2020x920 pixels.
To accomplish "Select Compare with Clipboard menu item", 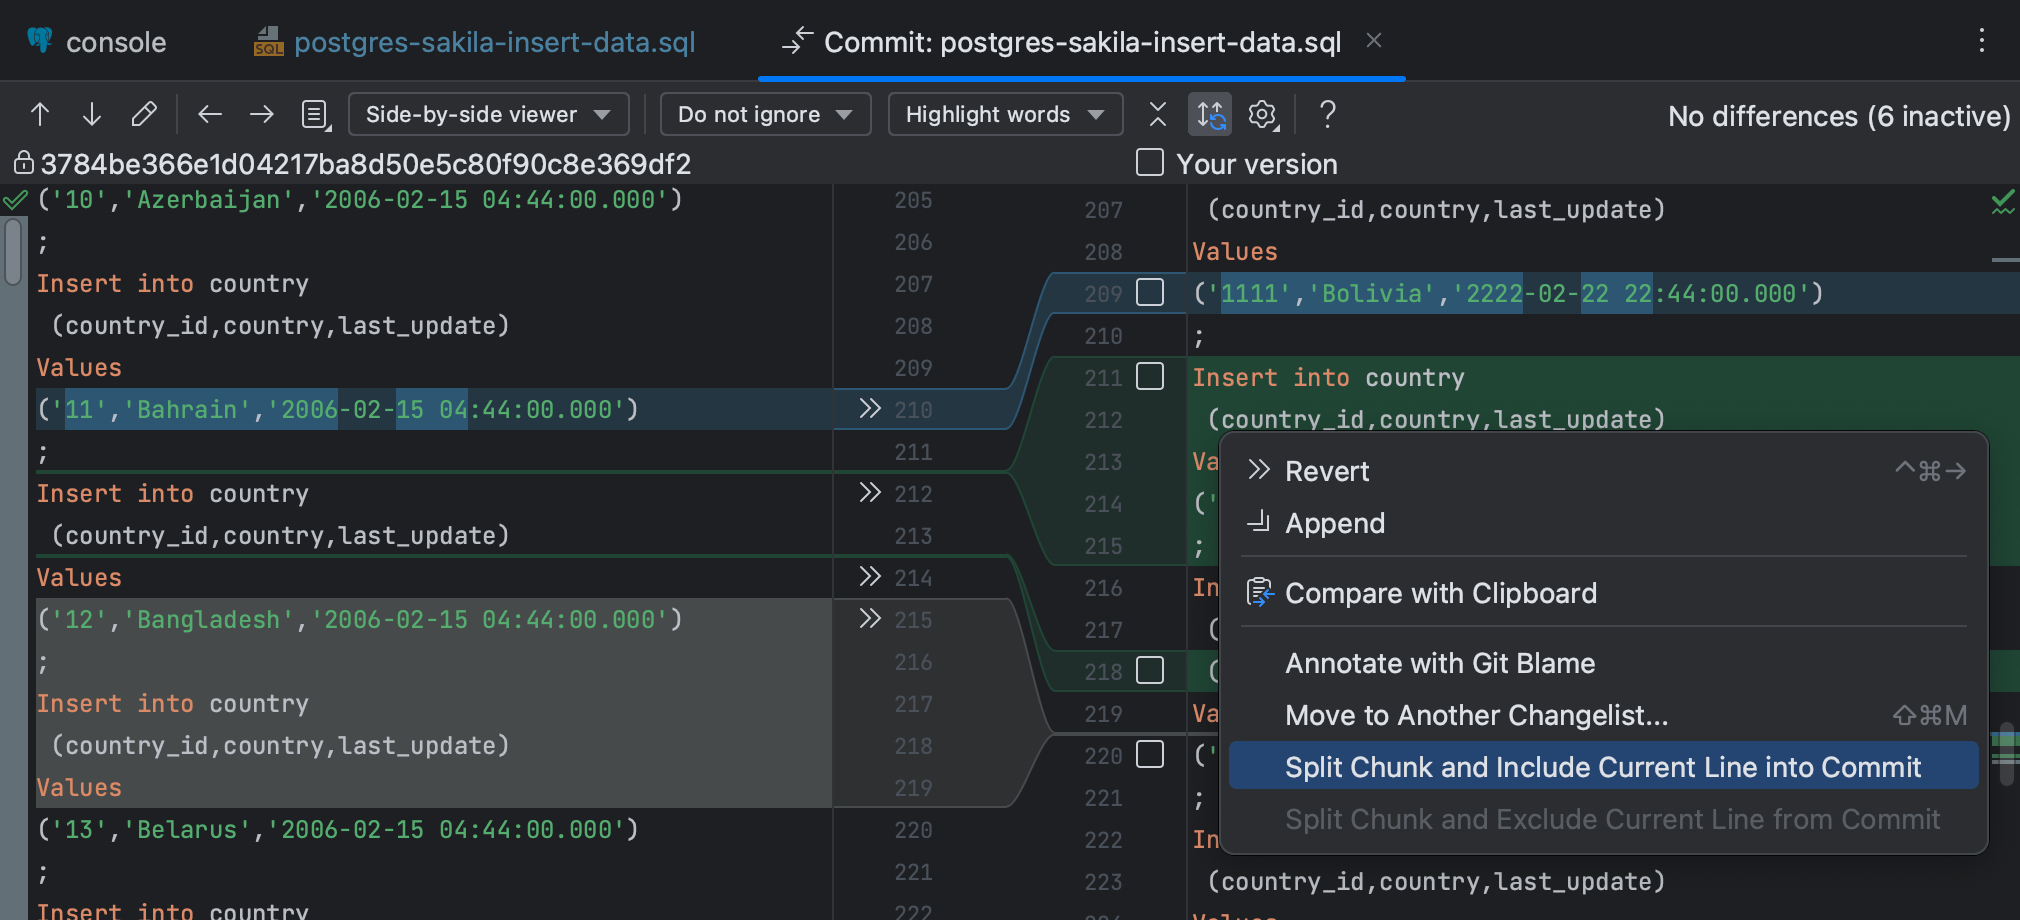I will pyautogui.click(x=1440, y=593).
